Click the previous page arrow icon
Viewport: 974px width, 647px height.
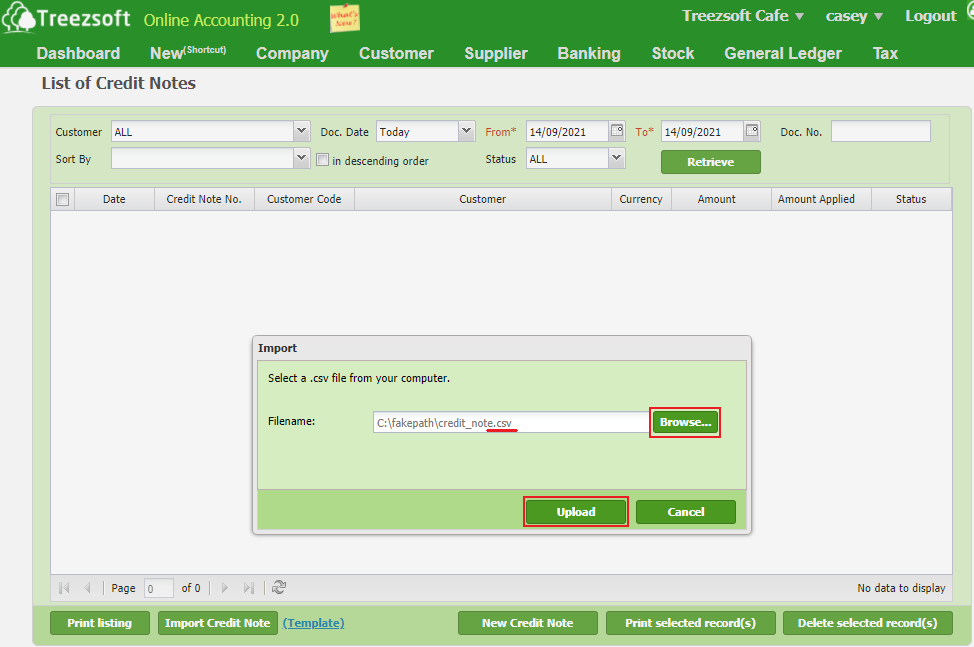tap(88, 588)
